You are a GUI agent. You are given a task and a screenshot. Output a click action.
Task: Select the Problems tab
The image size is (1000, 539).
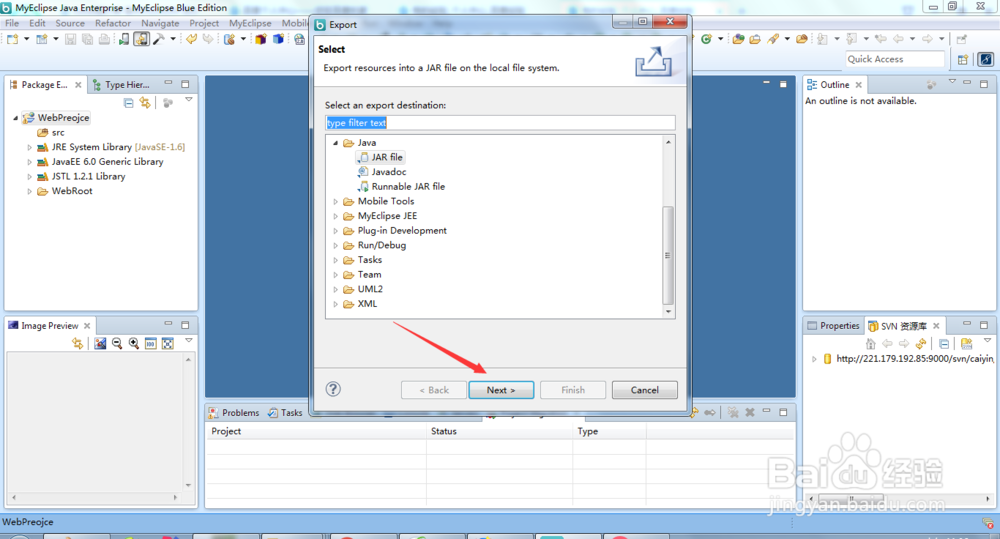coord(234,413)
